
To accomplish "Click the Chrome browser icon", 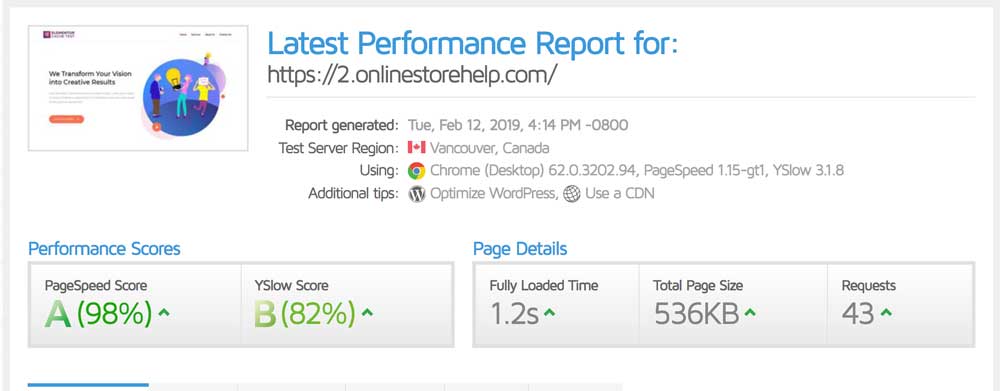I will [416, 170].
